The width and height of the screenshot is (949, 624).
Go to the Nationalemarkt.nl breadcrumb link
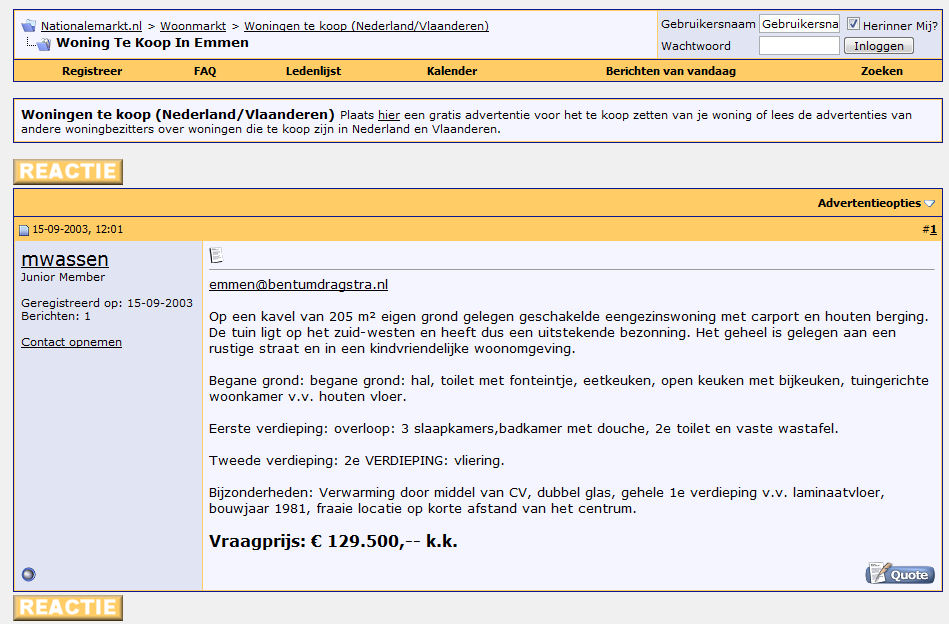91,26
